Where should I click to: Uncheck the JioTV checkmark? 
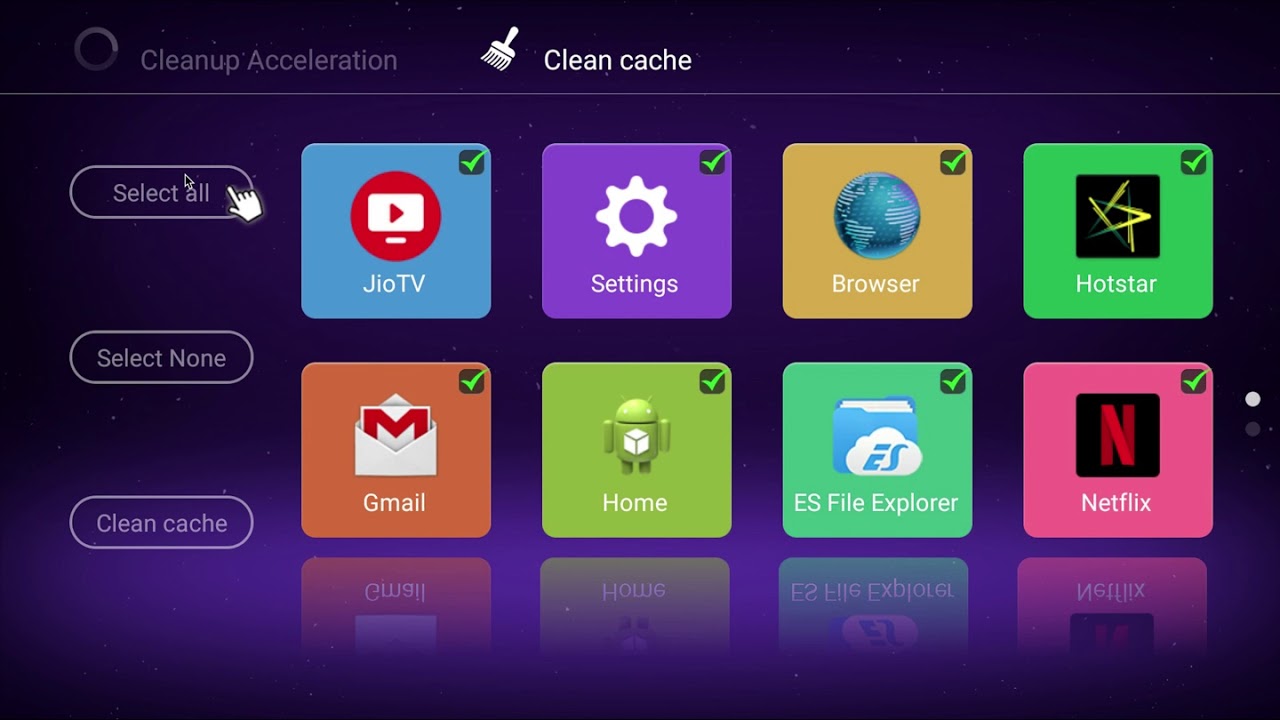pos(472,162)
